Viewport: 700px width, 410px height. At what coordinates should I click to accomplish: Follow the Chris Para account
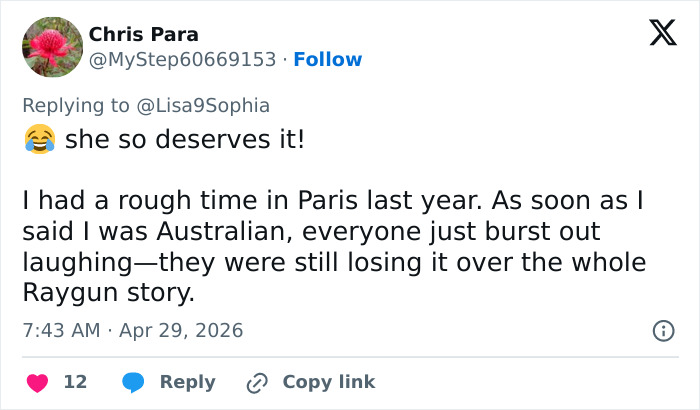pyautogui.click(x=328, y=59)
